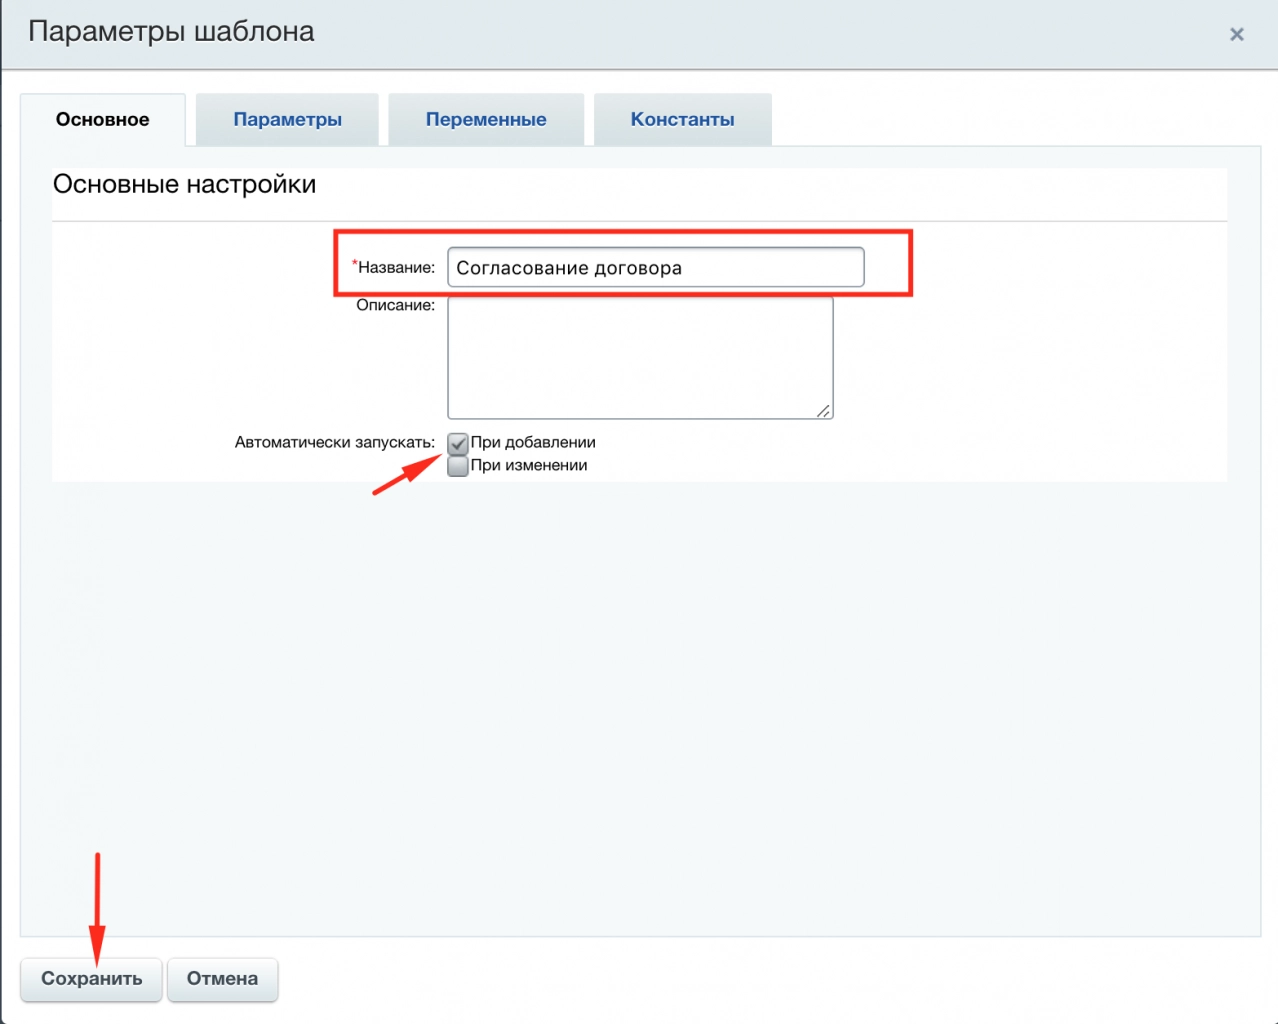The height and width of the screenshot is (1024, 1278).
Task: Enable the При изменении checkbox
Action: coord(458,466)
